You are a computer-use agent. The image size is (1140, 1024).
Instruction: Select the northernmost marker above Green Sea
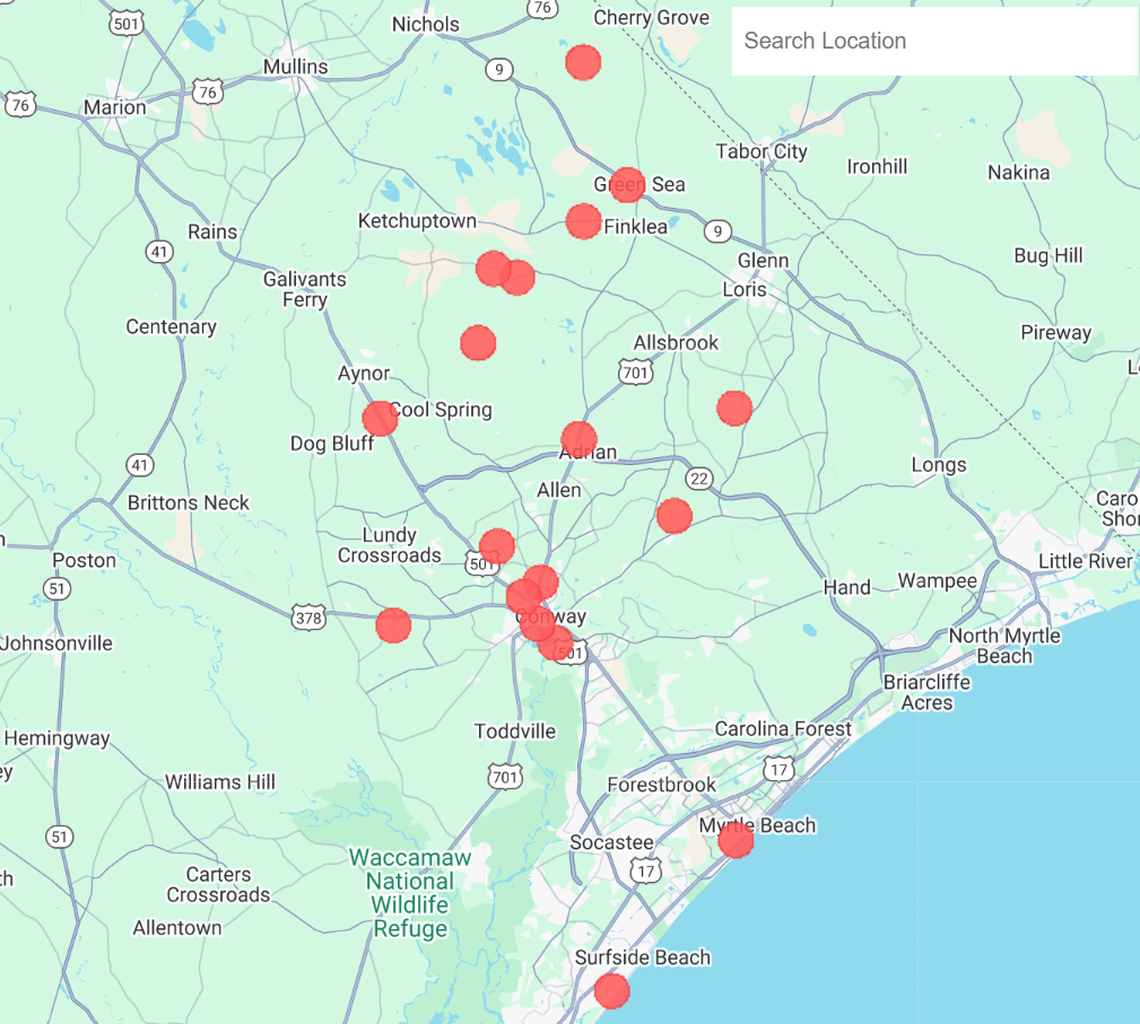pos(581,63)
